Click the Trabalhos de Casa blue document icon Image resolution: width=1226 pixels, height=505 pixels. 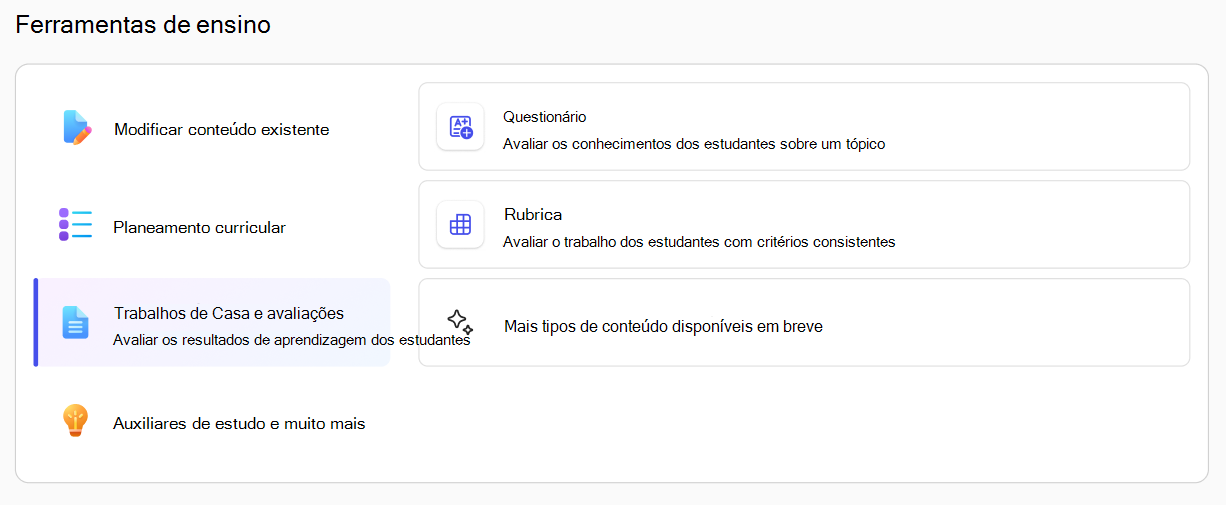coord(75,322)
